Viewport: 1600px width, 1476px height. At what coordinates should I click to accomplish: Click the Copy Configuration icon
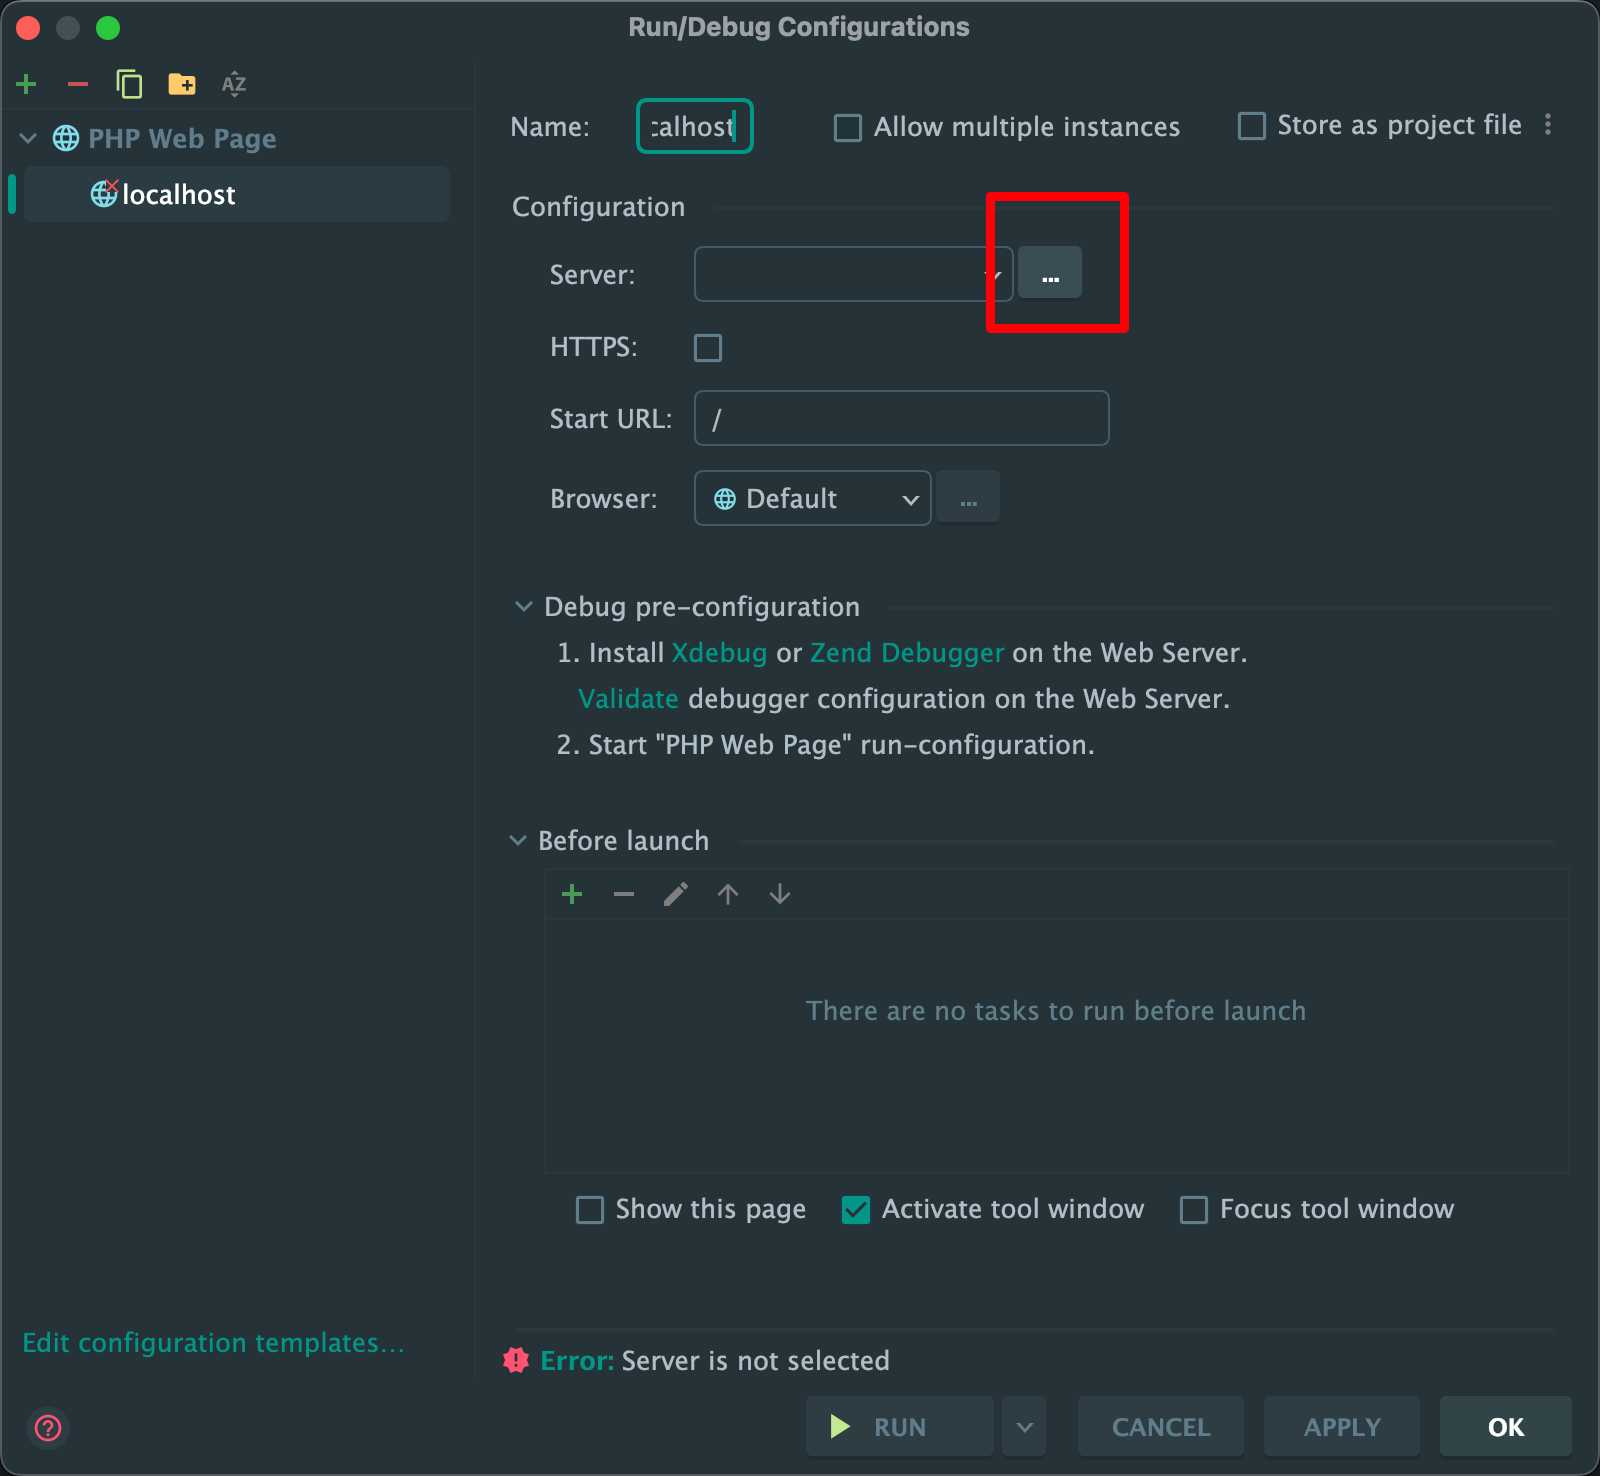(x=129, y=84)
